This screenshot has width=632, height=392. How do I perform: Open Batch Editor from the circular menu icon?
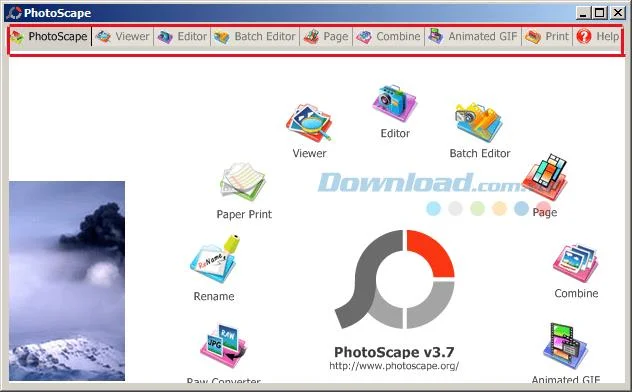479,122
